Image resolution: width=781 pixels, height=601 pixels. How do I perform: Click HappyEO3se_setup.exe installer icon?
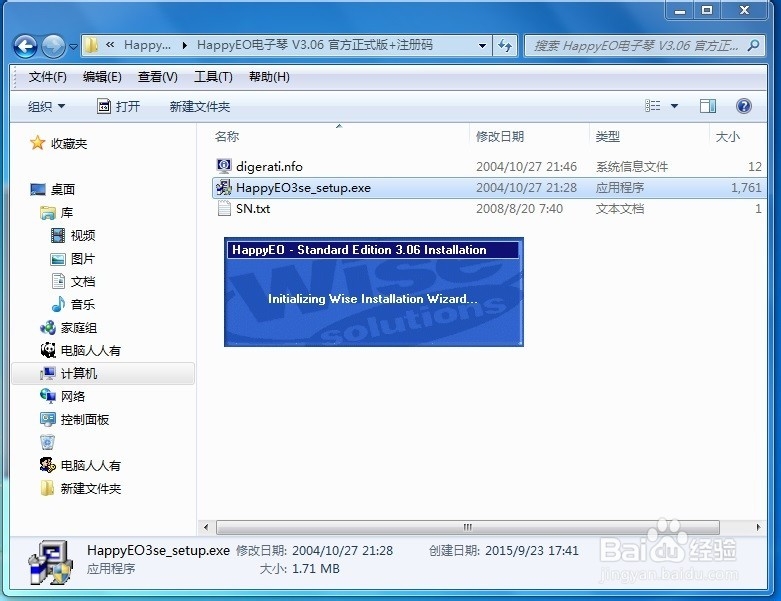tap(224, 187)
